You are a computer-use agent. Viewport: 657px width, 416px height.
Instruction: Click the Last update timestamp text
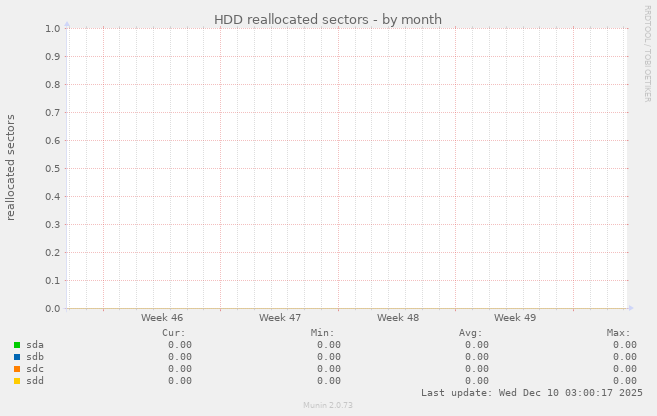coord(532,393)
